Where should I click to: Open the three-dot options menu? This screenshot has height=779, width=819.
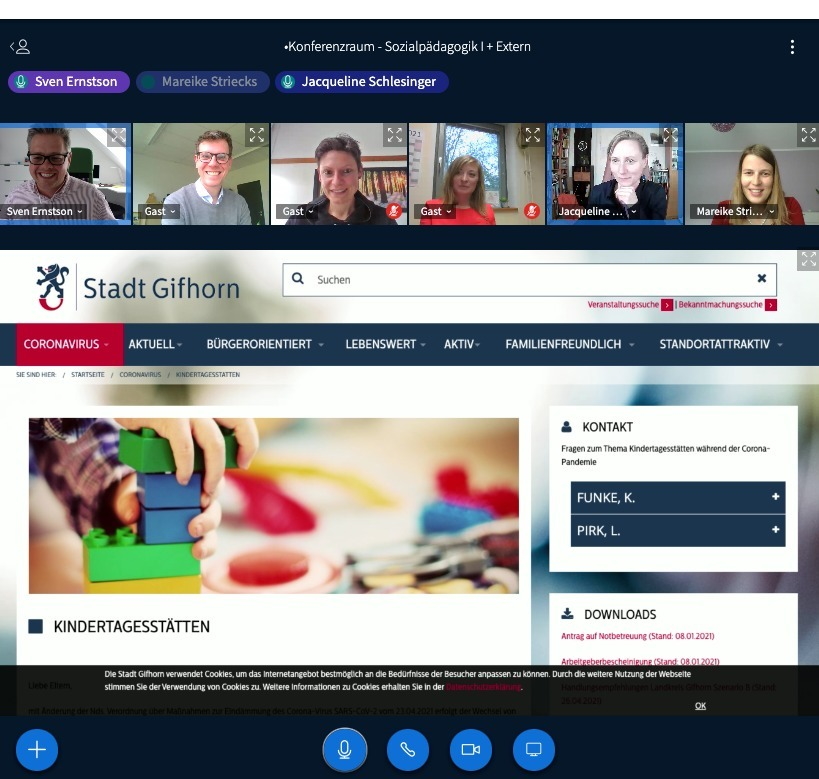tap(792, 47)
